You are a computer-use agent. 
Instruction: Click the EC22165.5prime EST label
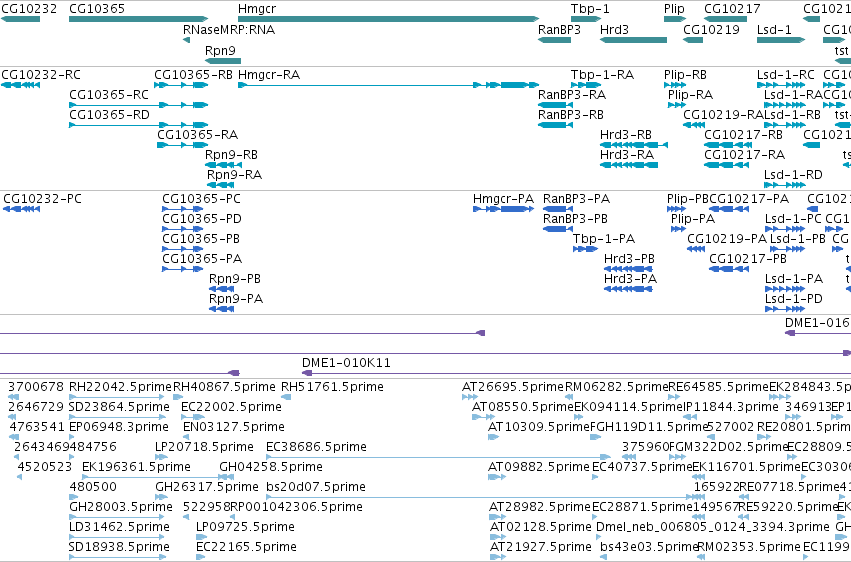[246, 547]
